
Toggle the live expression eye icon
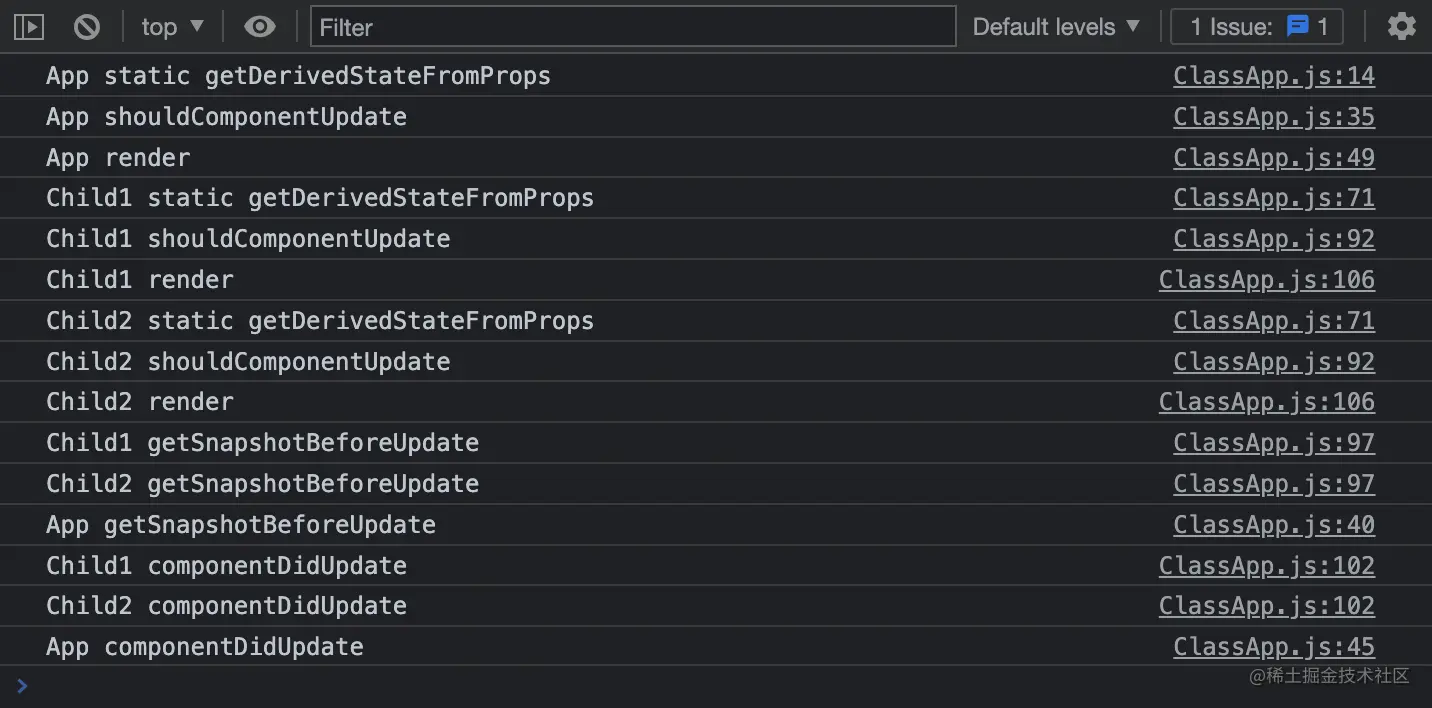pos(260,27)
